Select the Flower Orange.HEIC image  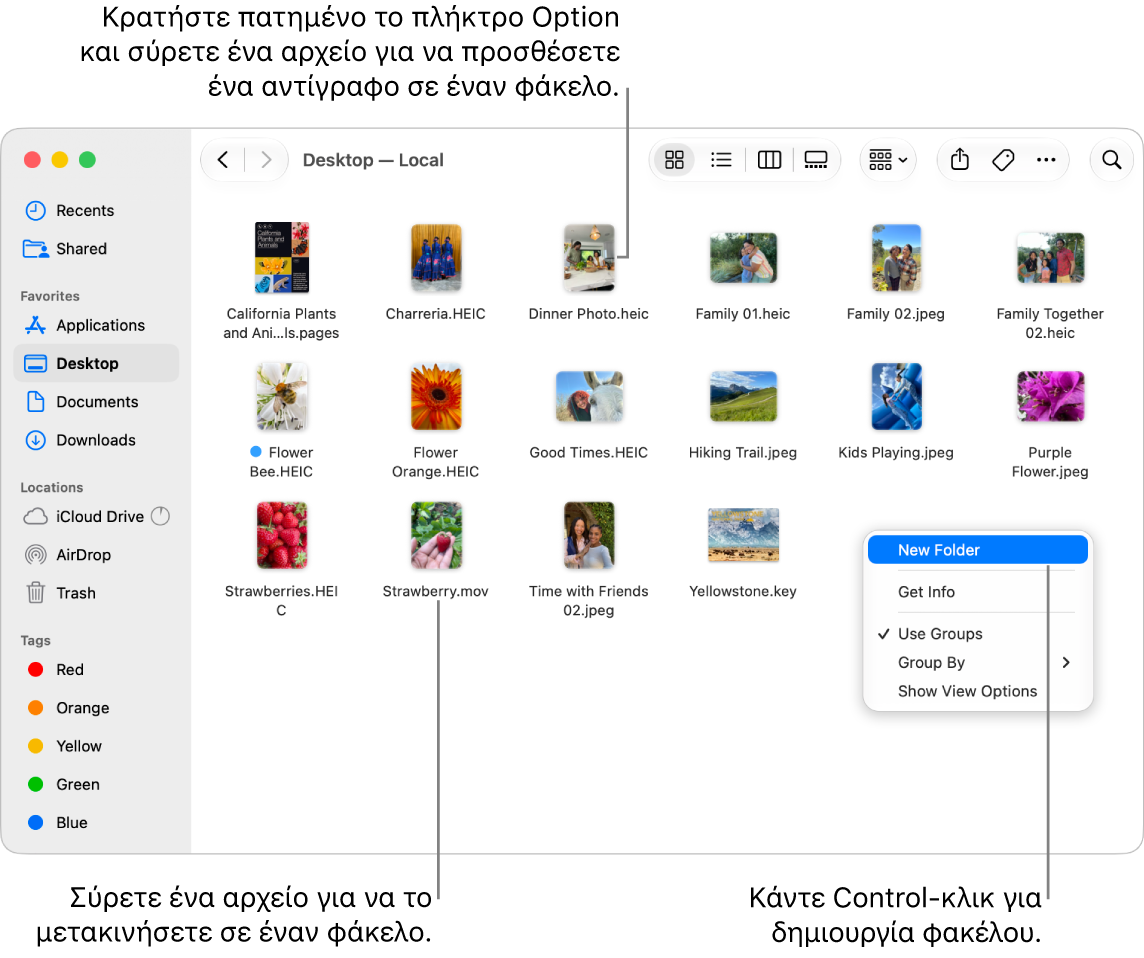436,420
